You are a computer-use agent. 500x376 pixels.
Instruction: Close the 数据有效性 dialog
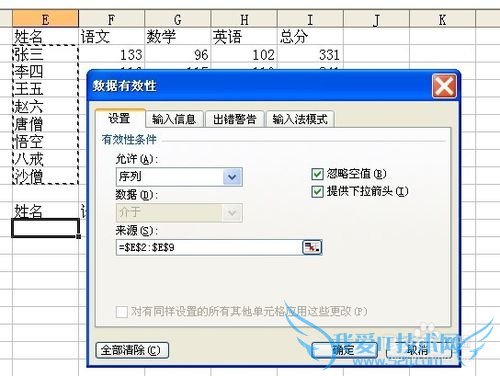click(444, 86)
